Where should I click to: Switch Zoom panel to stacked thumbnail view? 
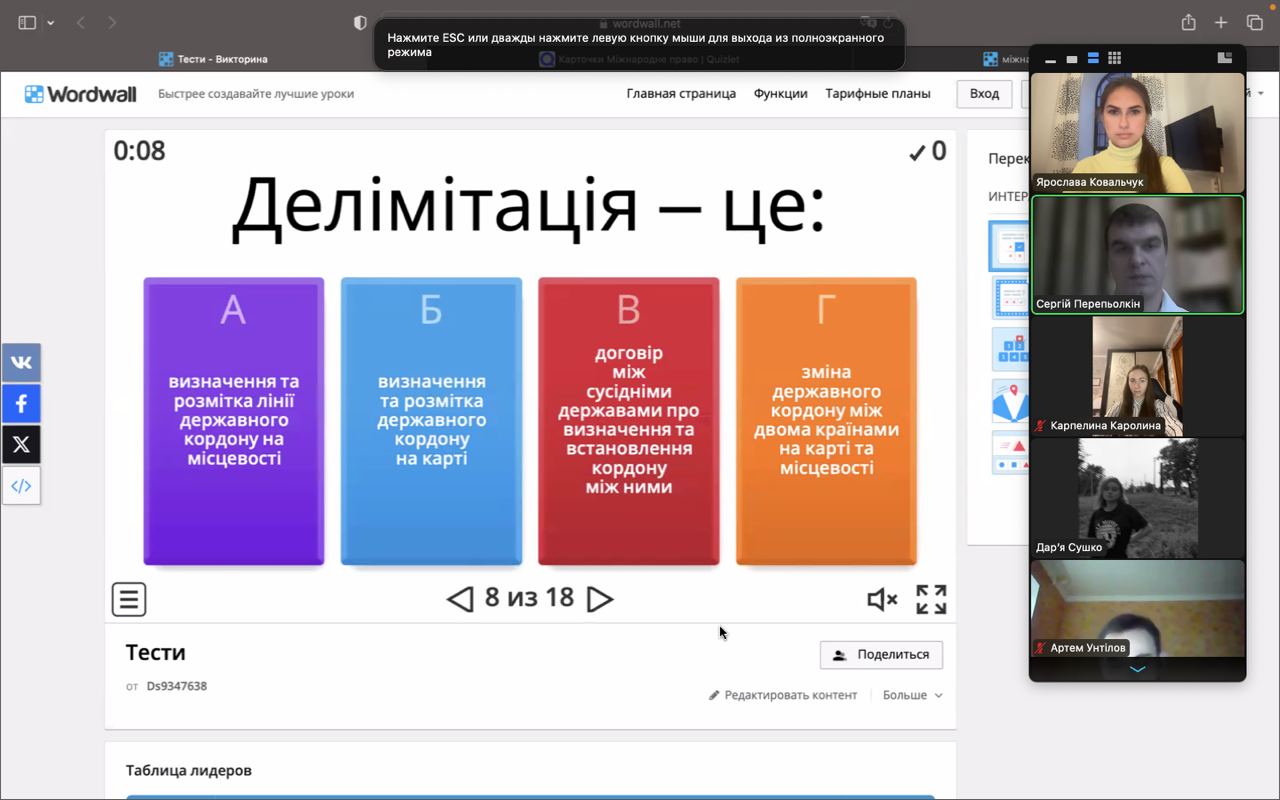click(1093, 59)
